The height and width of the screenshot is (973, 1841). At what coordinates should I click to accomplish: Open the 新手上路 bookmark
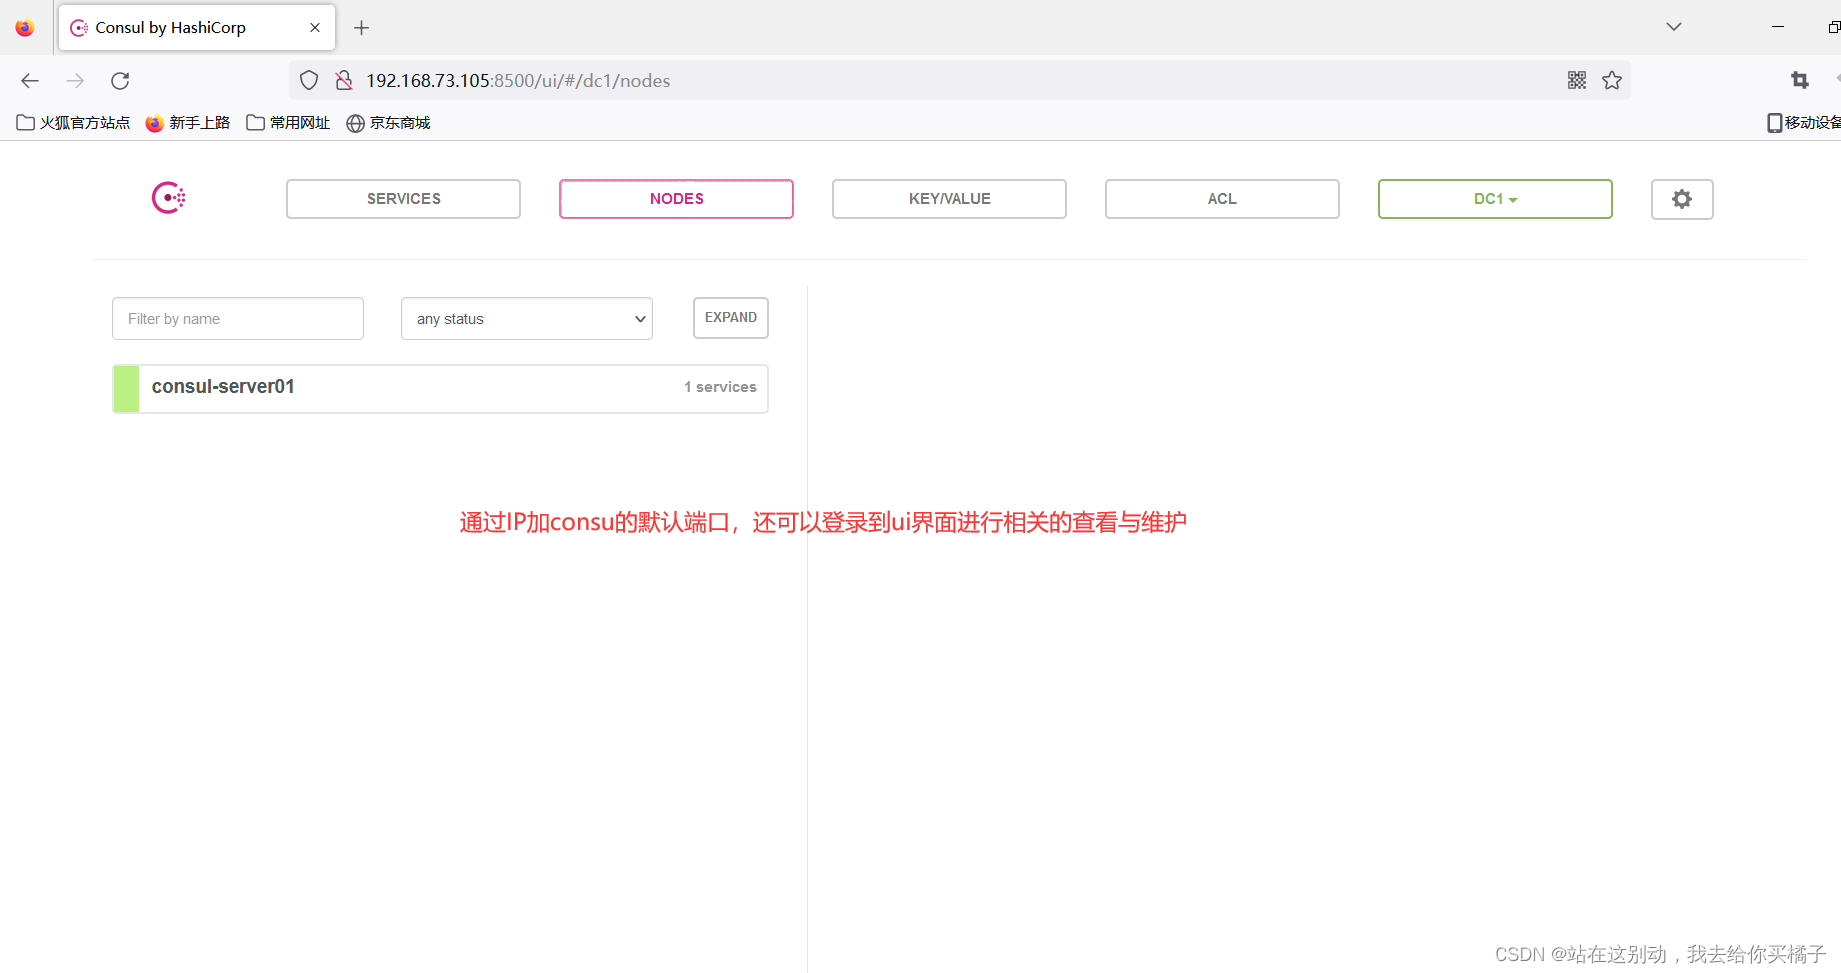(188, 123)
